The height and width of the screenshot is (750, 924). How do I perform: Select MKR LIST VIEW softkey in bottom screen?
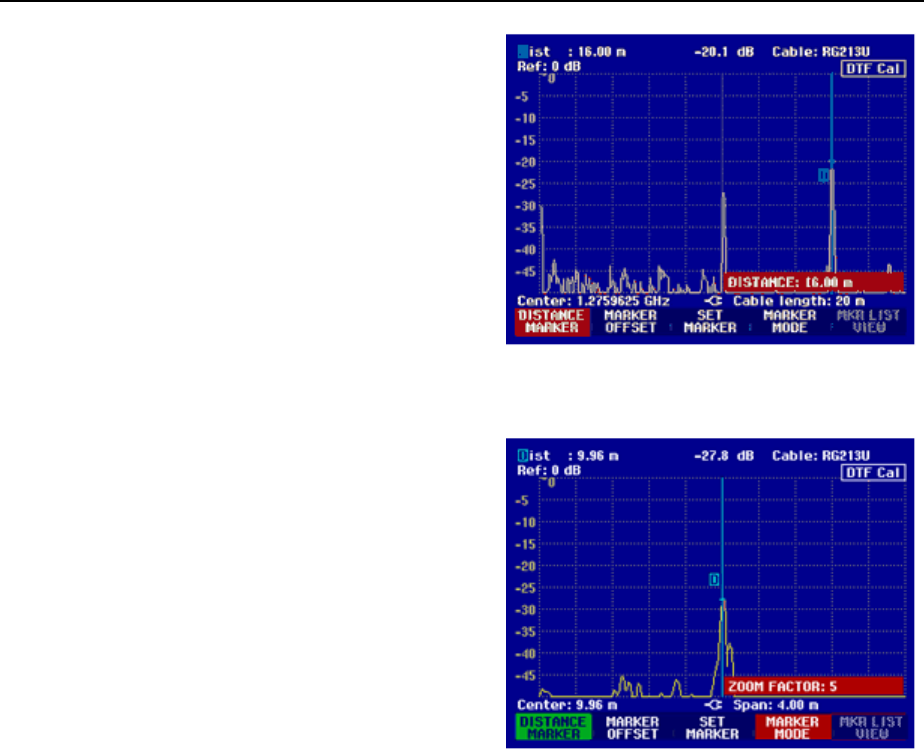click(870, 728)
